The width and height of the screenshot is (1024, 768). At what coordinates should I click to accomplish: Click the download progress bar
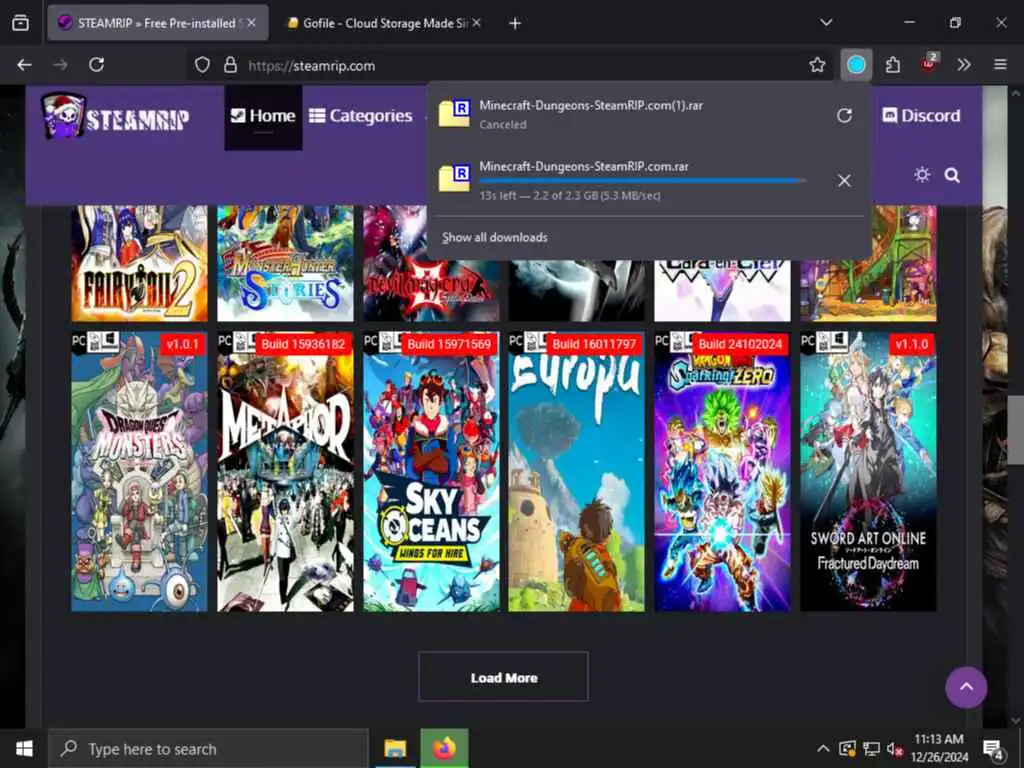point(643,180)
